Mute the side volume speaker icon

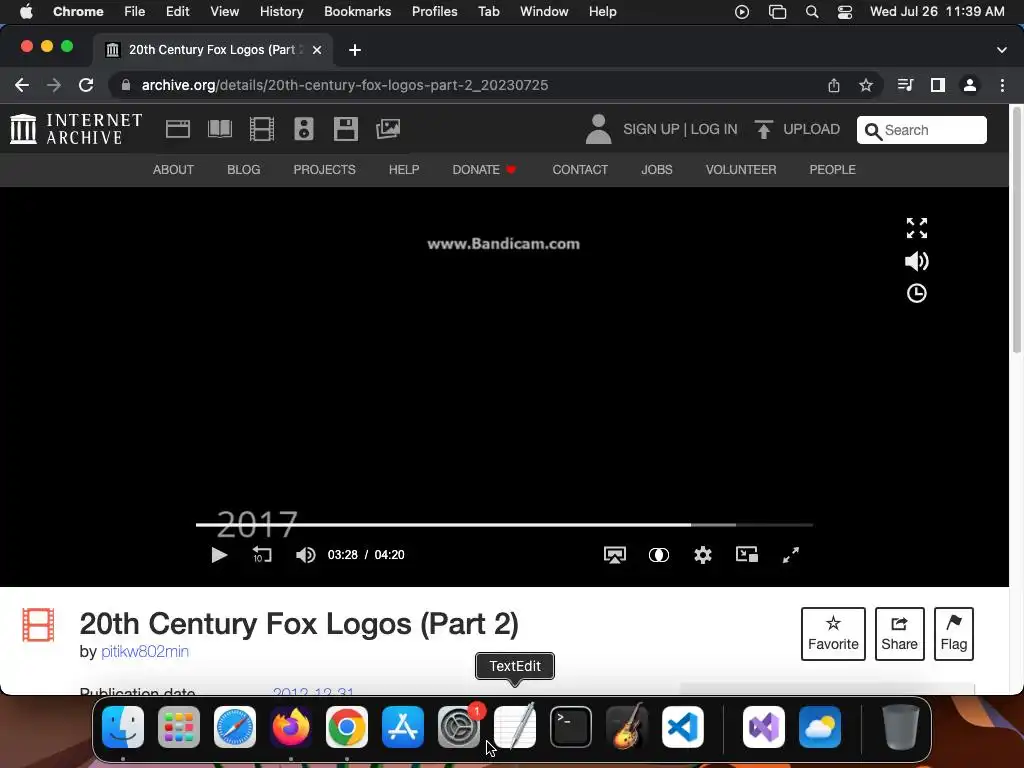(x=917, y=261)
